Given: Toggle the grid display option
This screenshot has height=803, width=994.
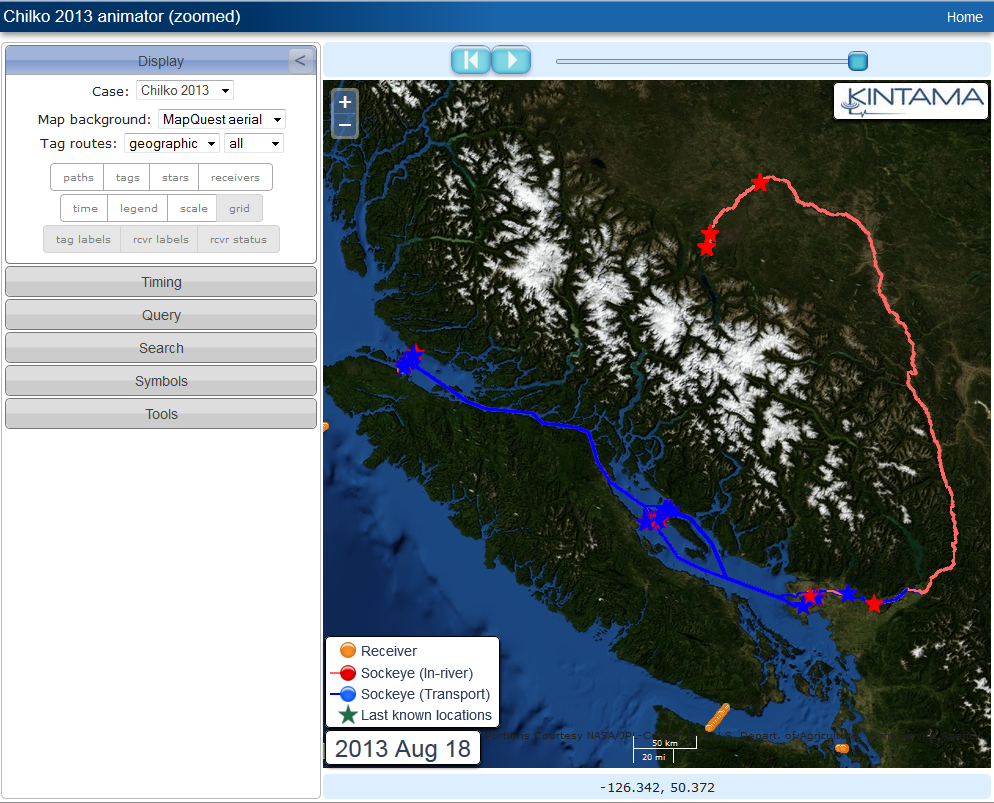Looking at the screenshot, I should 239,208.
